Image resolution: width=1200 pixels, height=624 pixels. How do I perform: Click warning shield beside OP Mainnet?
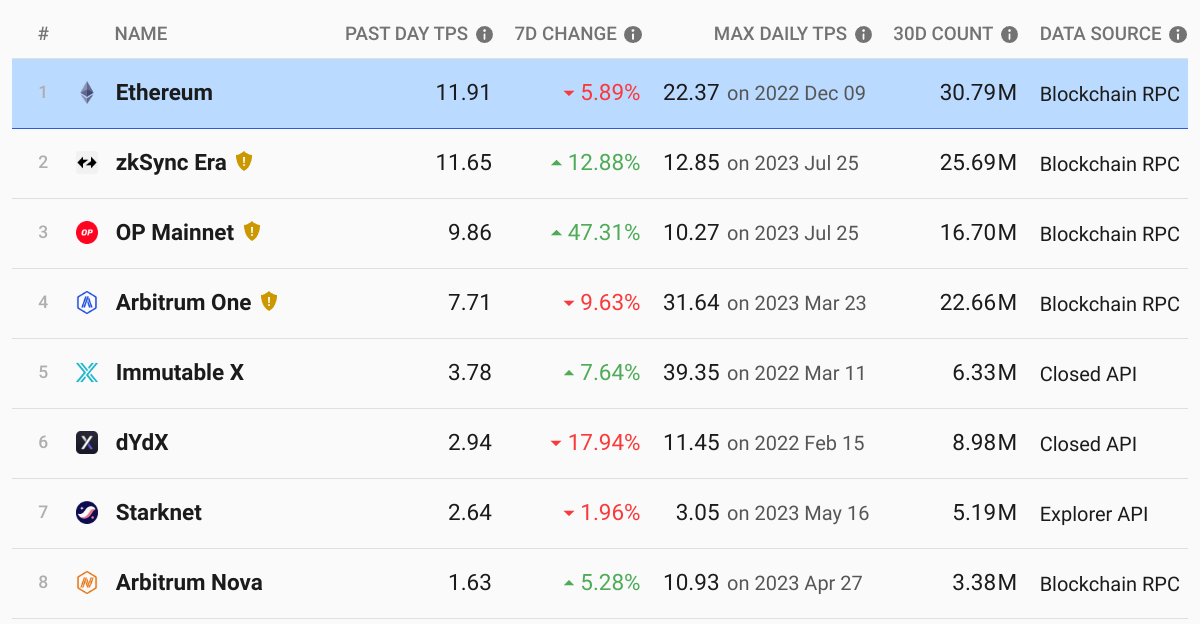click(x=252, y=231)
